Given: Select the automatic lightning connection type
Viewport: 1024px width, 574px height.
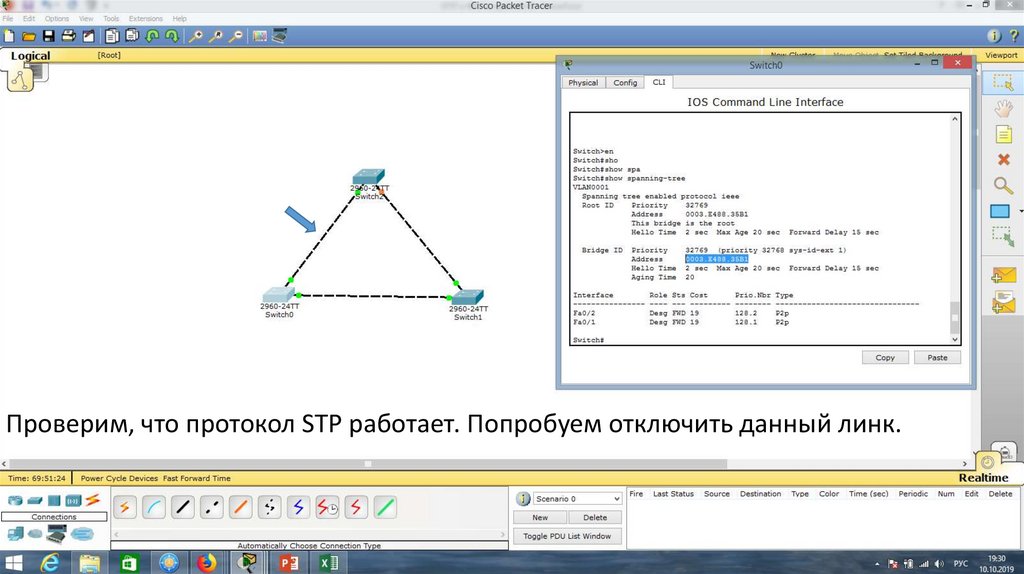Looking at the screenshot, I should pos(125,507).
